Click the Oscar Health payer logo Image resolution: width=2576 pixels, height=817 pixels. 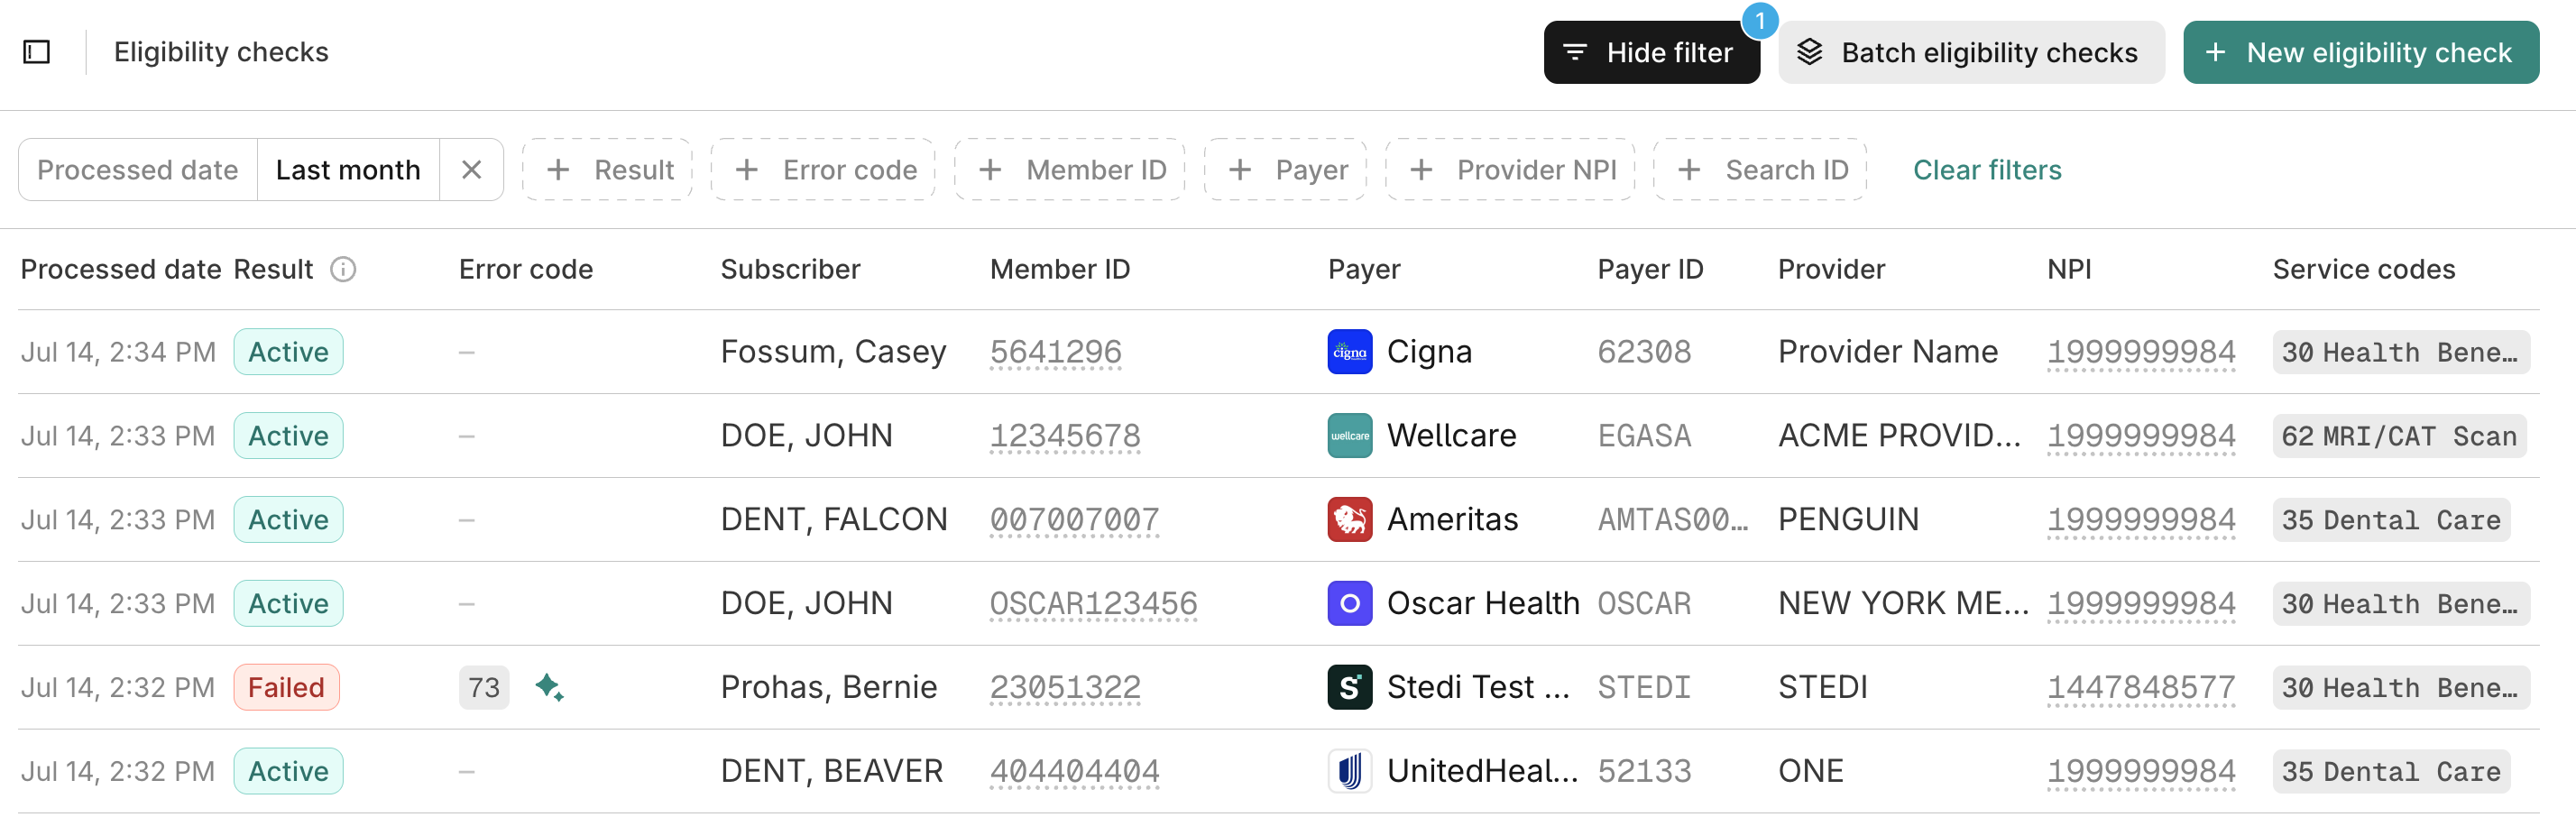(x=1349, y=604)
